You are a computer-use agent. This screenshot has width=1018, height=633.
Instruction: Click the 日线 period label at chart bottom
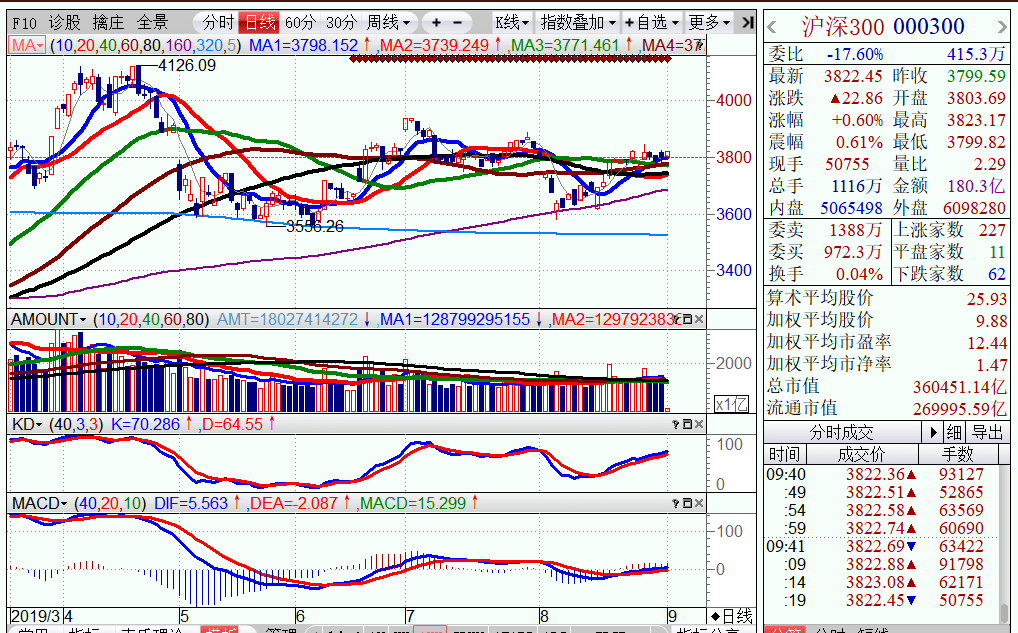click(732, 616)
